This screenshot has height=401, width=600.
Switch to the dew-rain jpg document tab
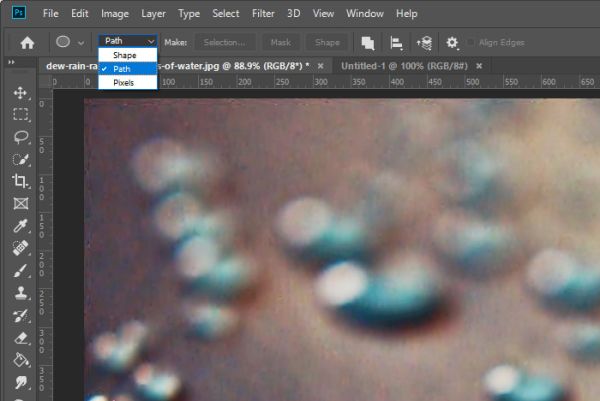point(184,66)
